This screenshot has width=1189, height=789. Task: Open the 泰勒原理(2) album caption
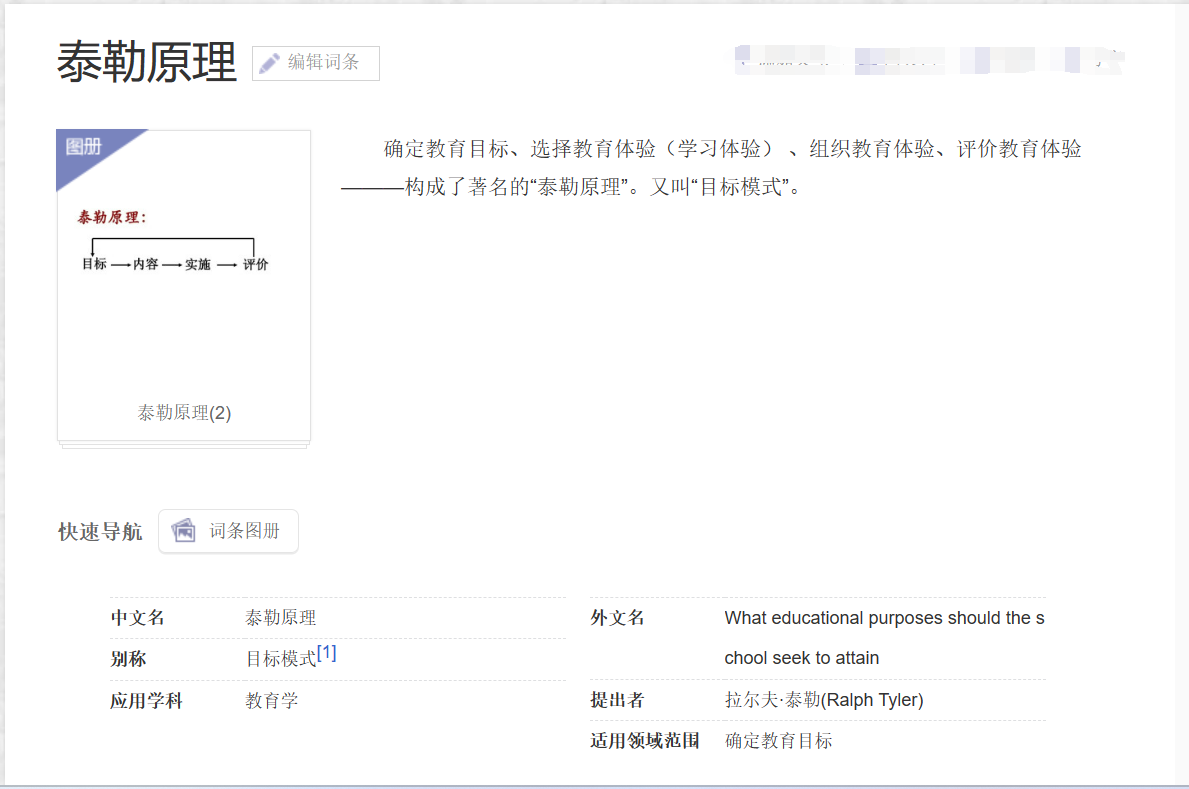pyautogui.click(x=184, y=413)
